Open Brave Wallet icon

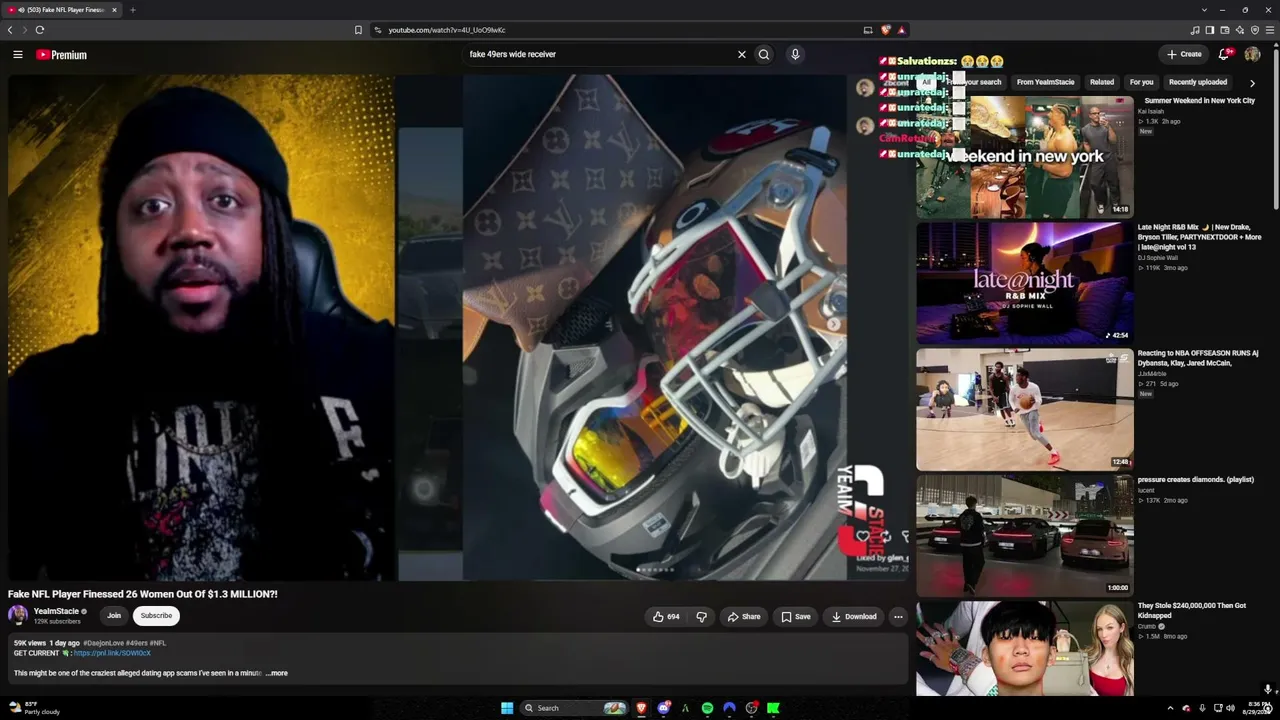tap(1225, 30)
